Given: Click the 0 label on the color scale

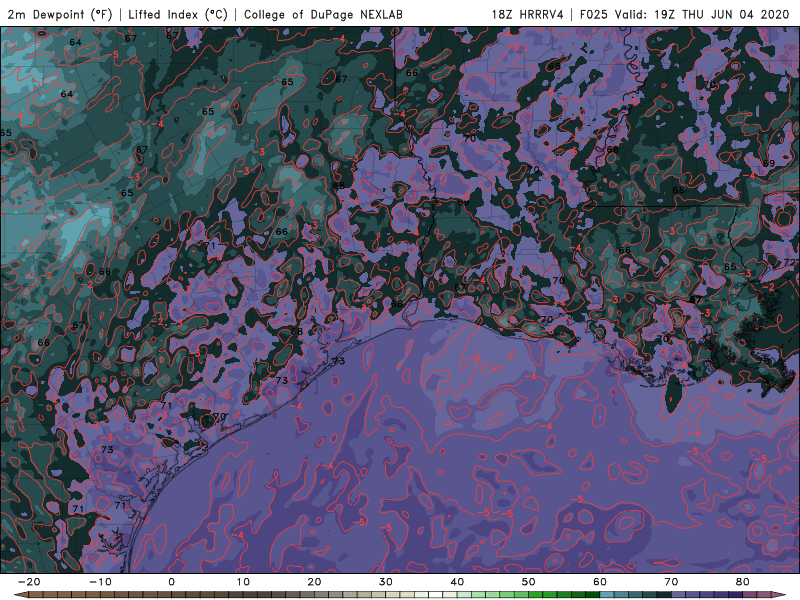Looking at the screenshot, I should (x=171, y=582).
